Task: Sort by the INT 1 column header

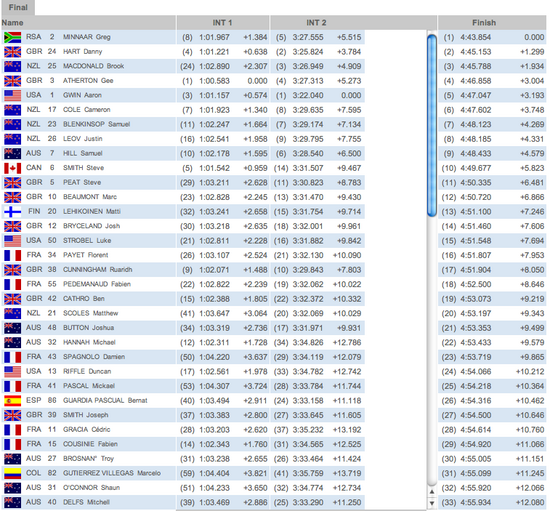Action: [223, 23]
